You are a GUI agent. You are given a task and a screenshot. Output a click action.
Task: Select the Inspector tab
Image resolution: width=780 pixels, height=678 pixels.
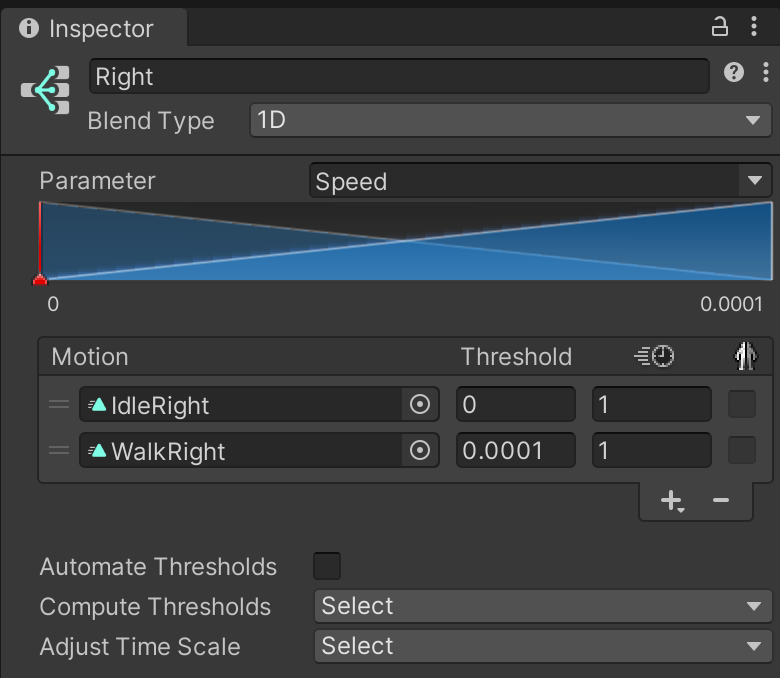pos(88,28)
